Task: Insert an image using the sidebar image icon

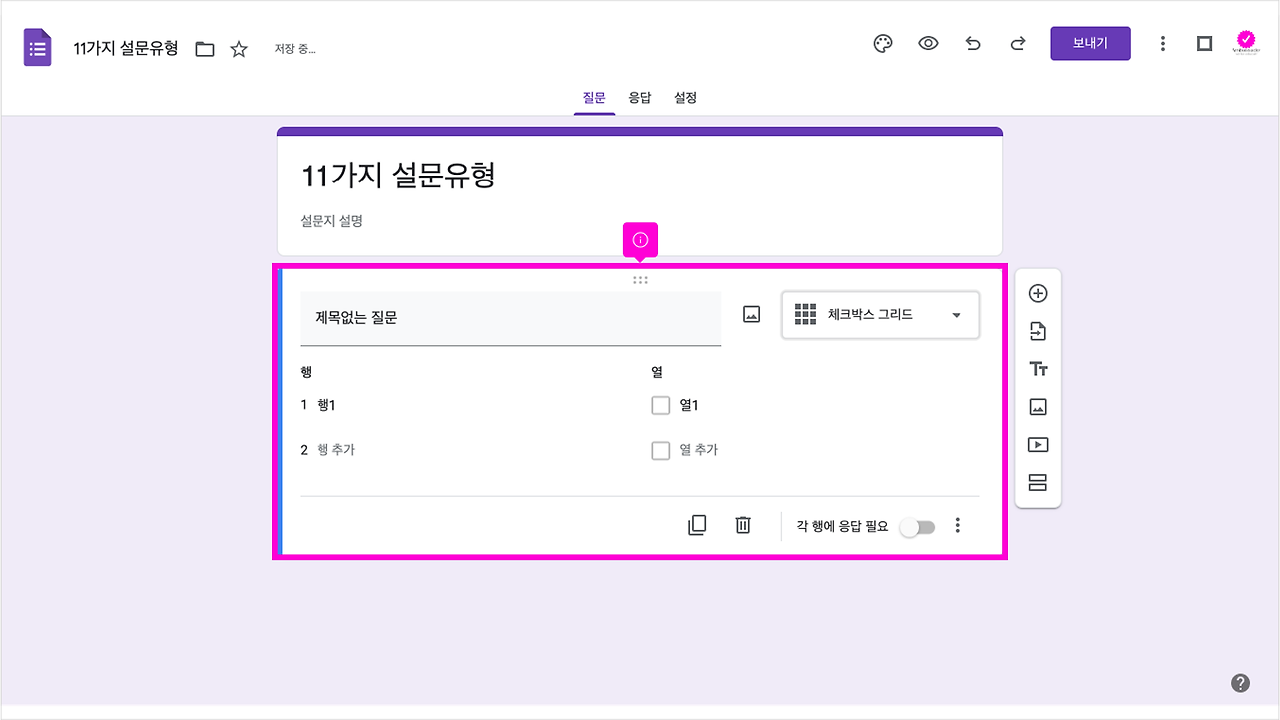Action: pyautogui.click(x=1038, y=406)
